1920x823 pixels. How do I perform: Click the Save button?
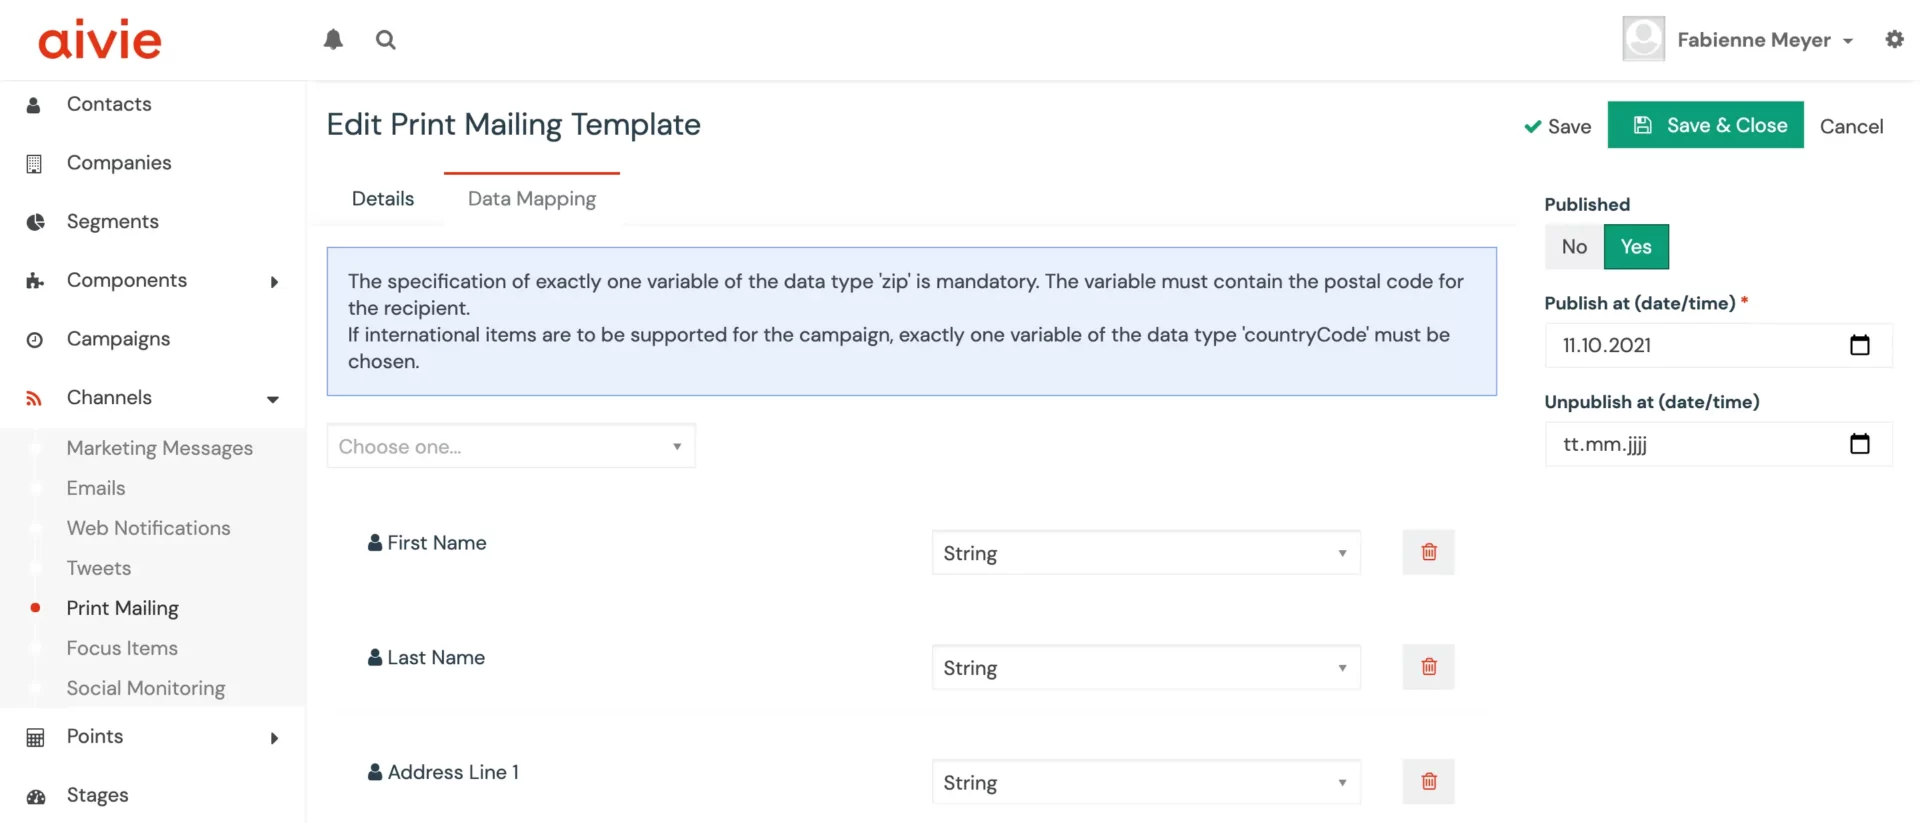click(1557, 126)
